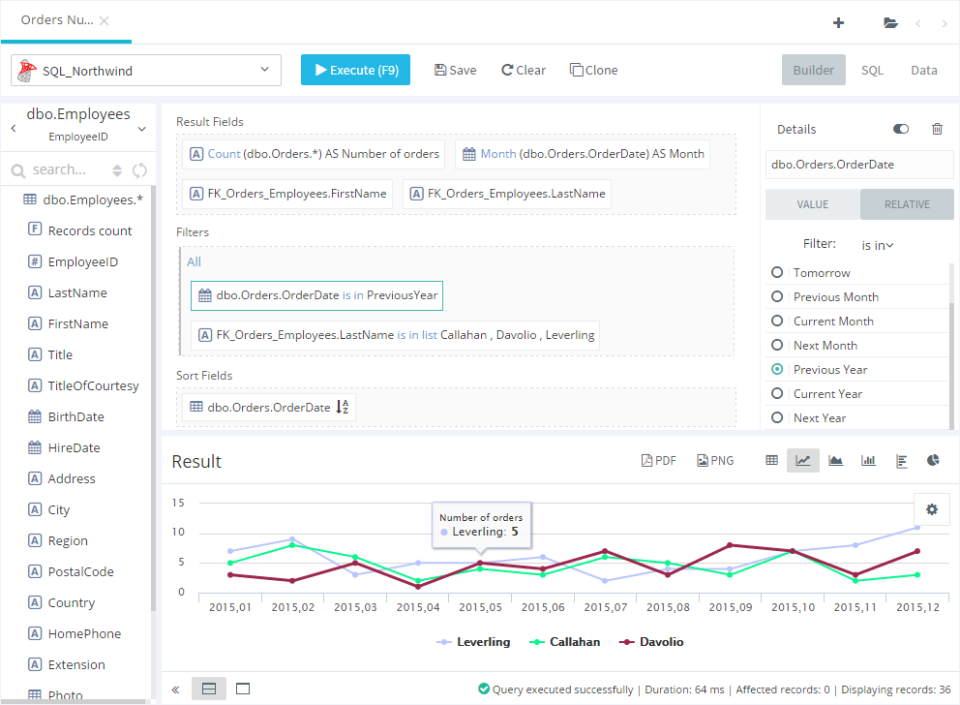The width and height of the screenshot is (960, 705).
Task: Open the SQL_Northwind connection dropdown
Action: click(x=264, y=70)
